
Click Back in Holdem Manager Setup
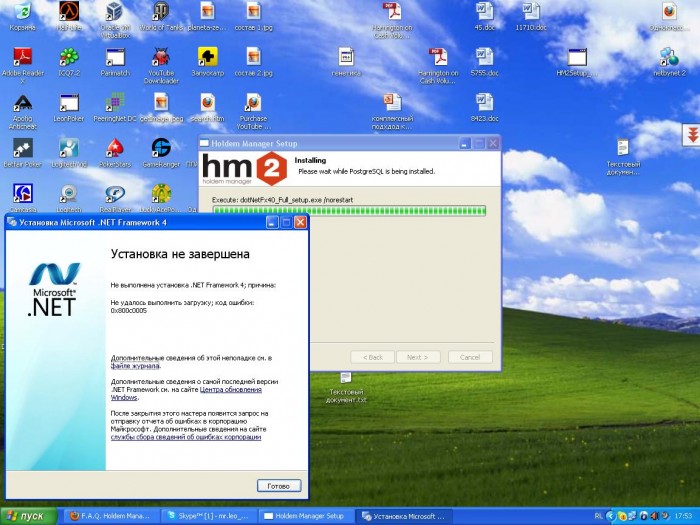[372, 357]
